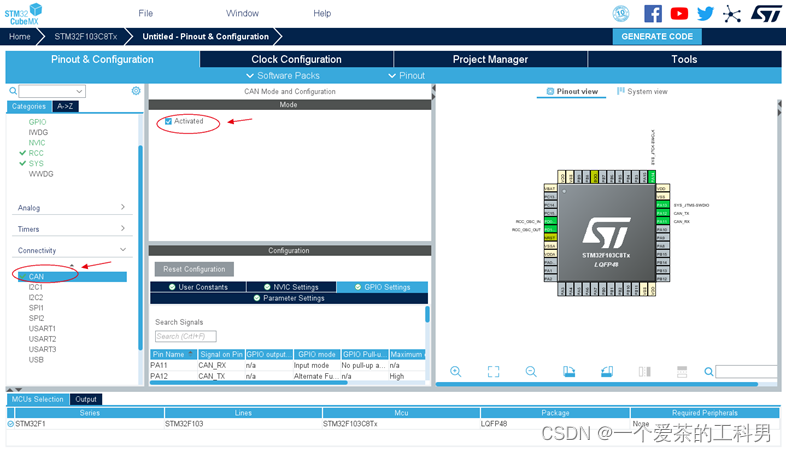The height and width of the screenshot is (452, 786).
Task: Uncheck the Activated checkbox for CAN
Action: [168, 121]
